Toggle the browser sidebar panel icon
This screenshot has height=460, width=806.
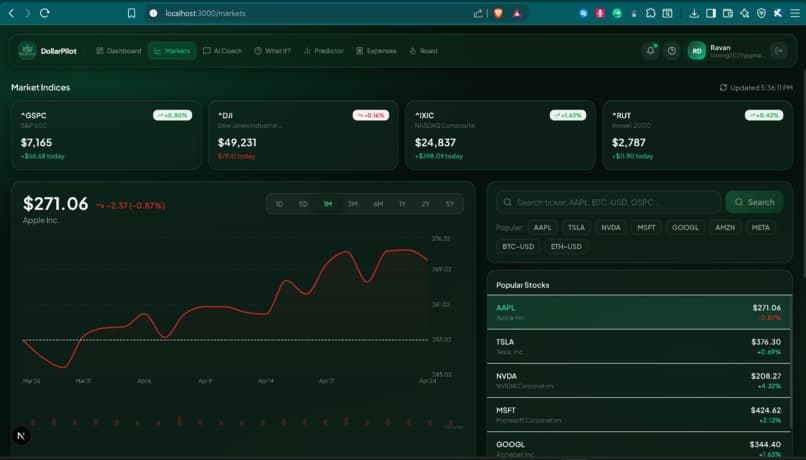click(711, 13)
